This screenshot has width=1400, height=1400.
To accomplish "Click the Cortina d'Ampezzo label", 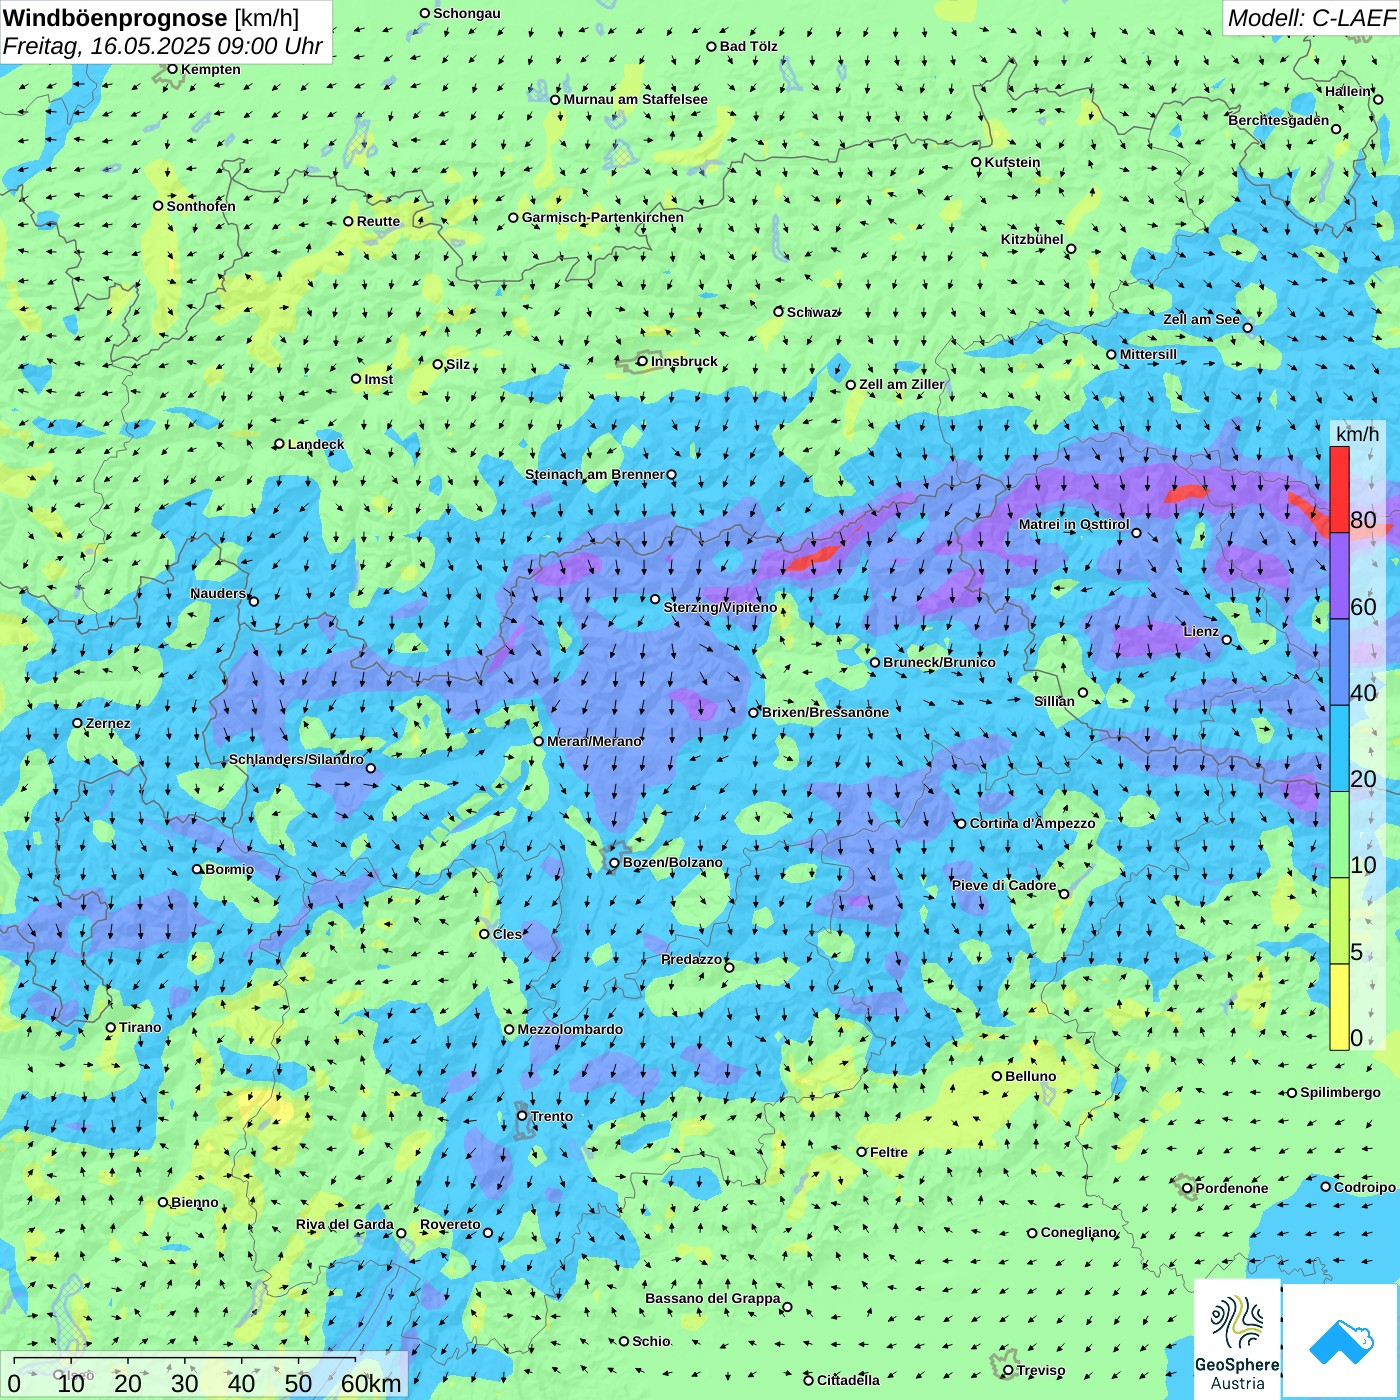I will tap(1033, 823).
